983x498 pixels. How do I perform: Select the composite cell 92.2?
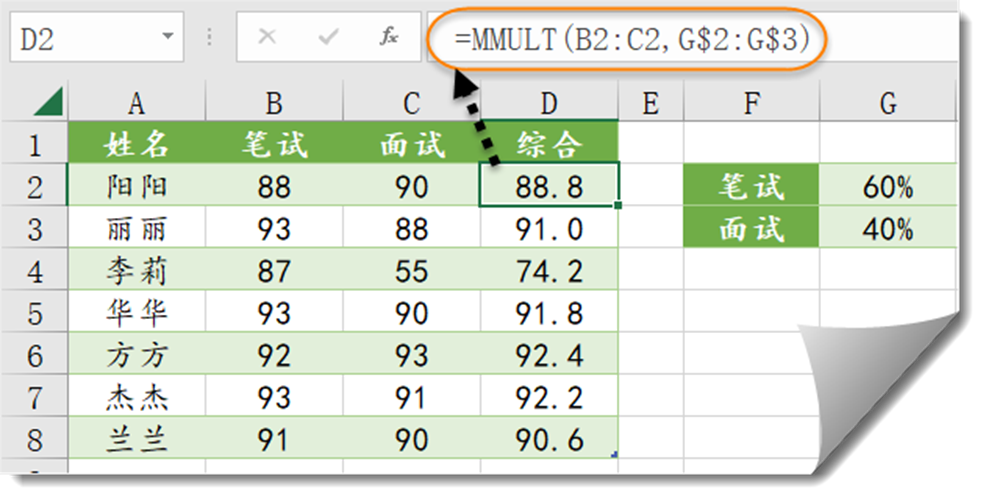[x=549, y=396]
